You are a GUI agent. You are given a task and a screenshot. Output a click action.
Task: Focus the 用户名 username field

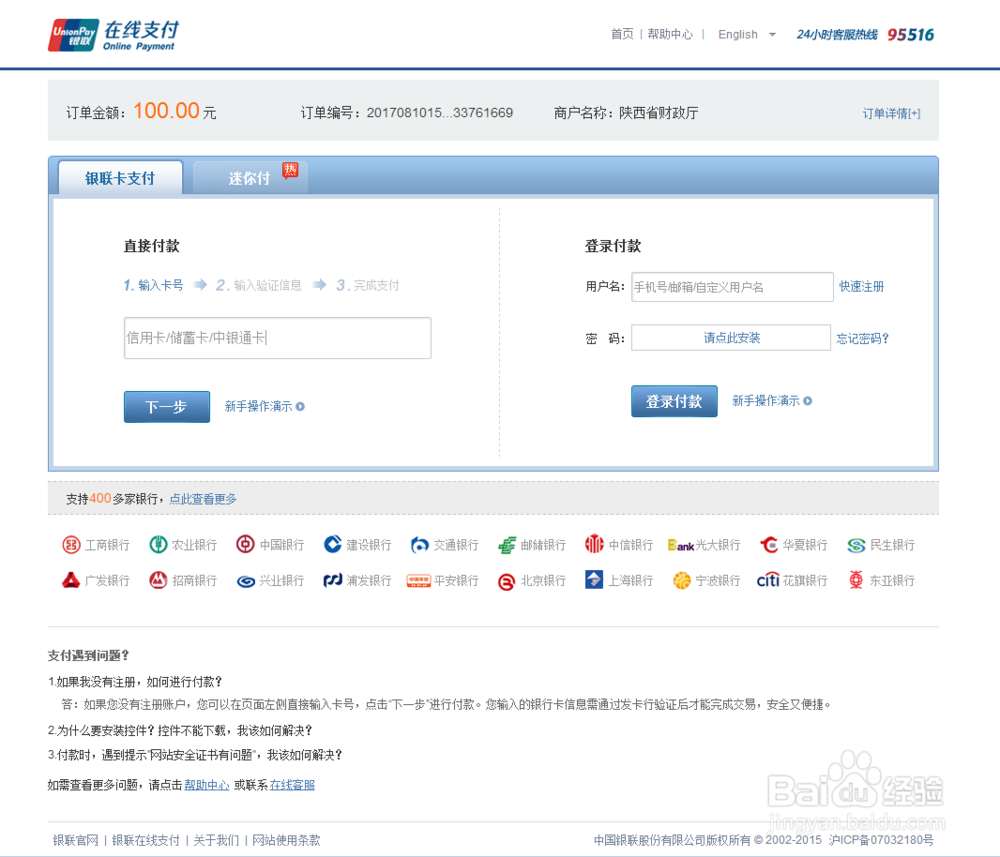click(x=732, y=287)
